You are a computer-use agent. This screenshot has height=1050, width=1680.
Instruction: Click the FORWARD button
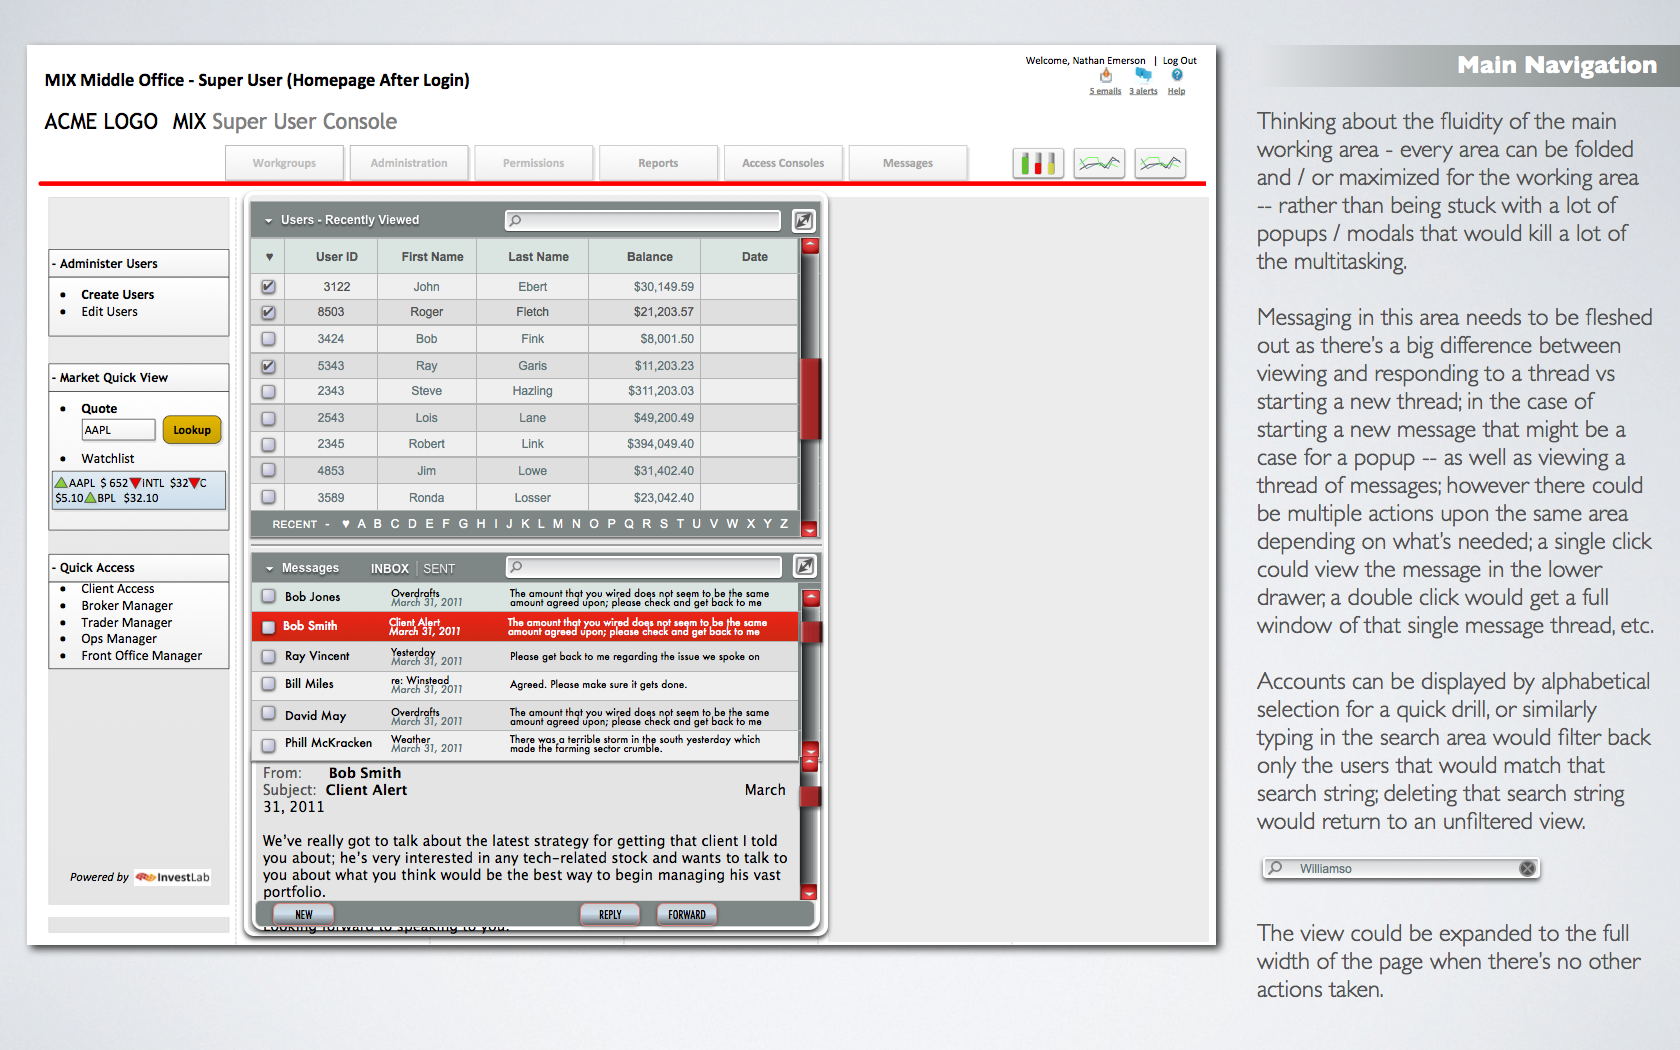687,914
